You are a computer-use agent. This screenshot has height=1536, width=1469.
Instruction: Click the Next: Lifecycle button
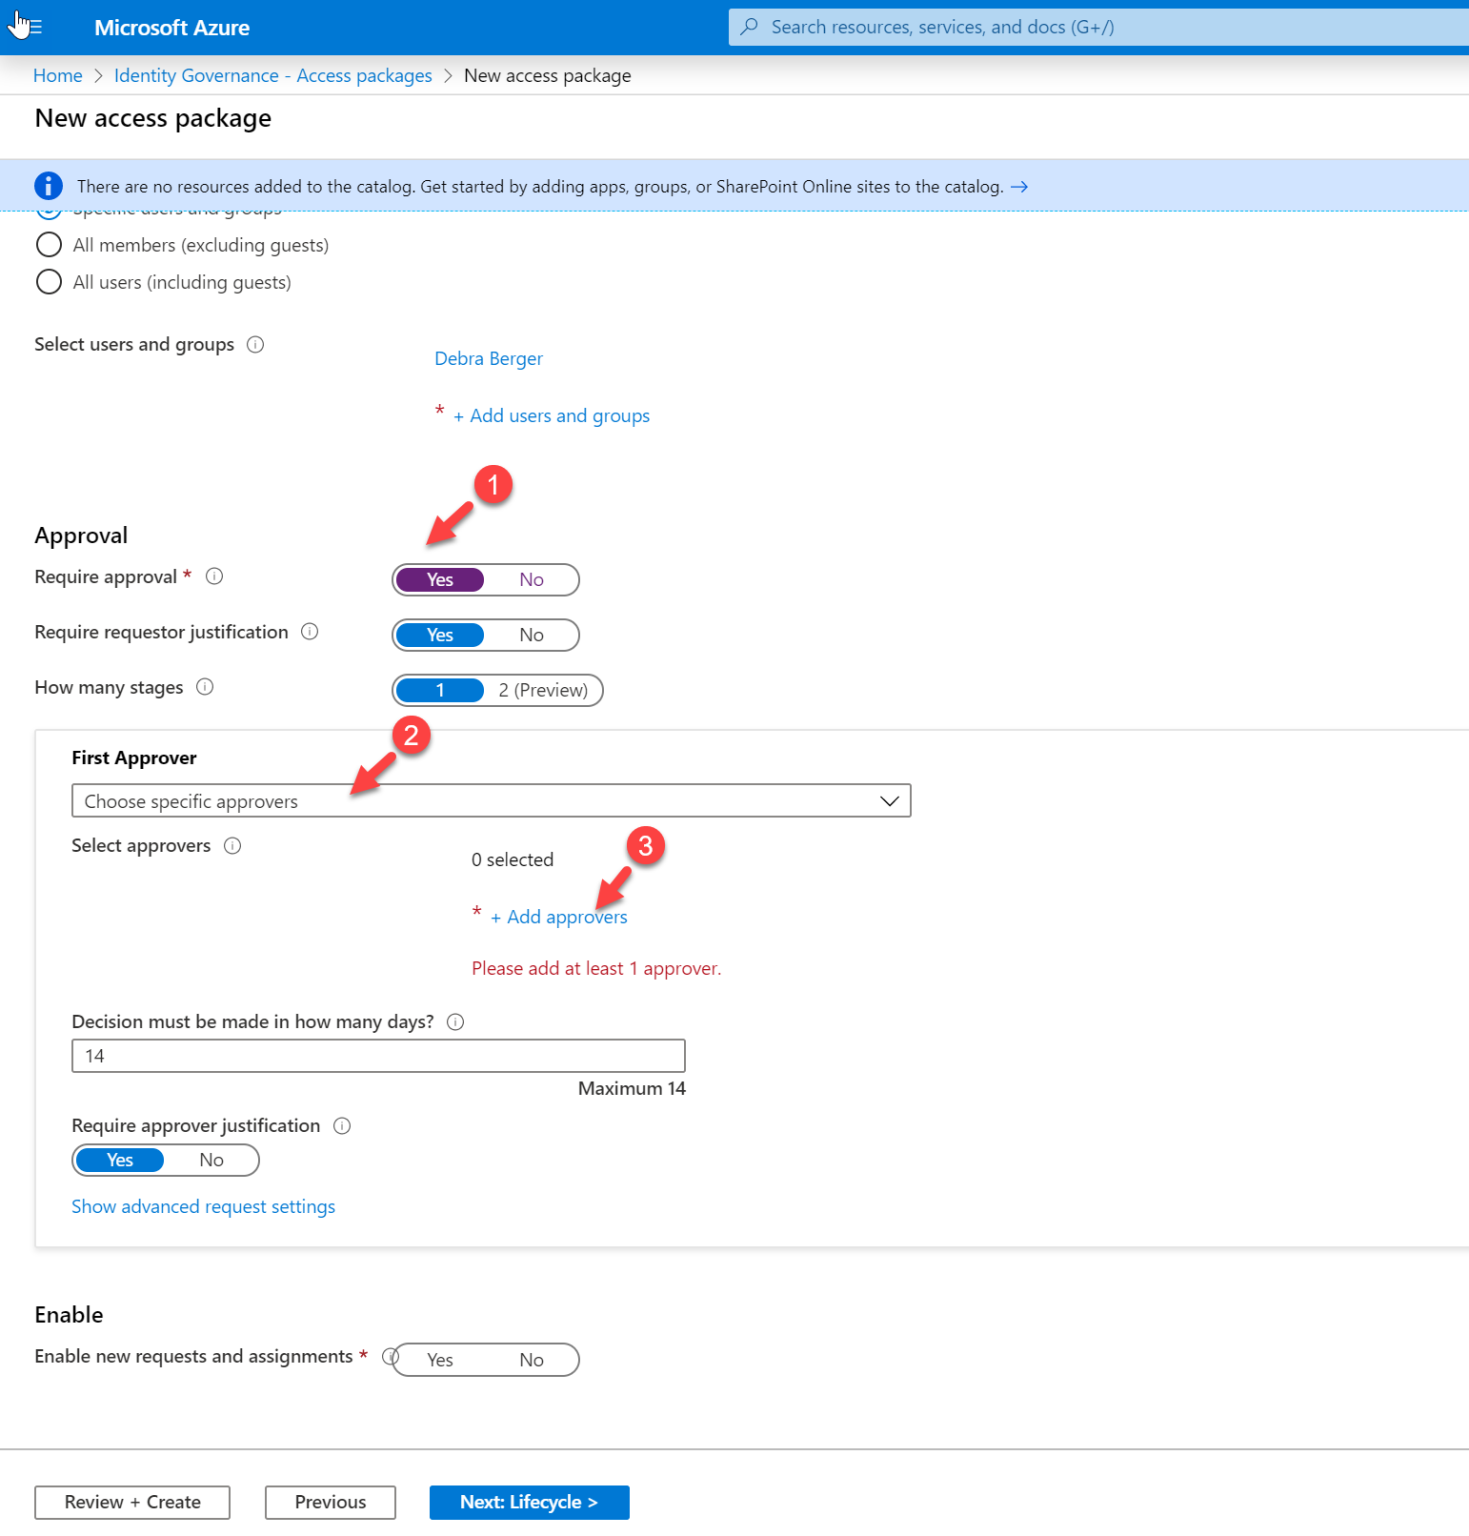[528, 1501]
